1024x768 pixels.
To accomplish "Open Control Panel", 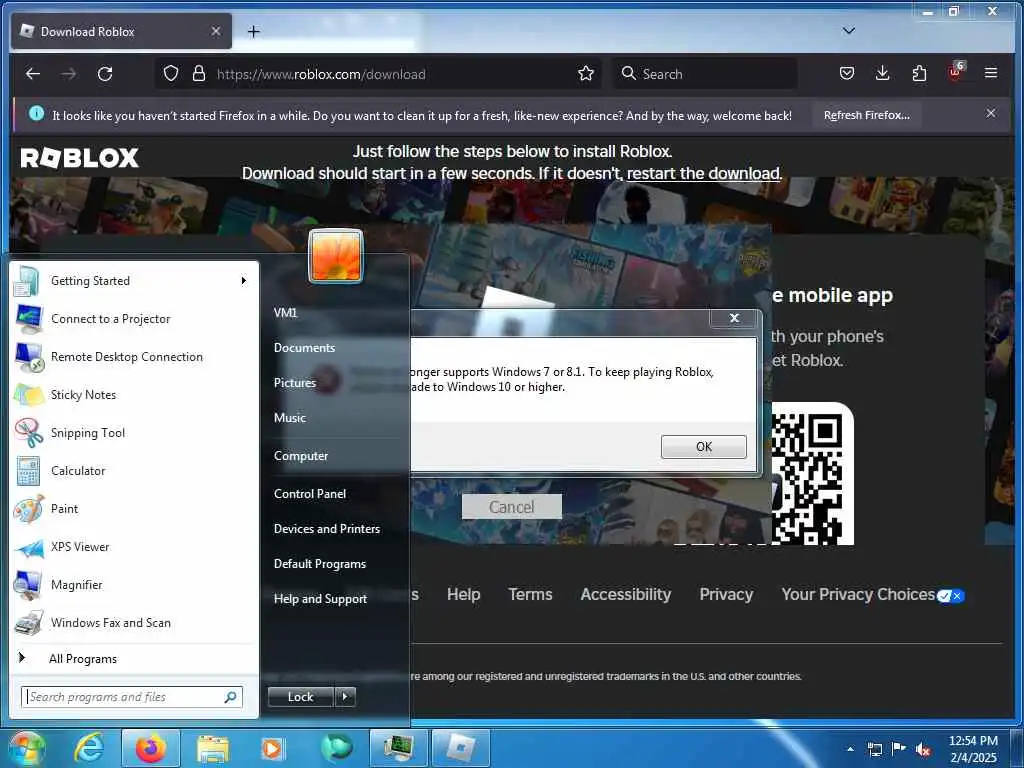I will click(310, 494).
